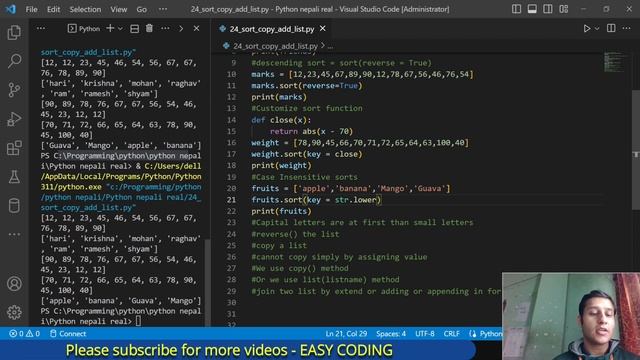This screenshot has width=640, height=360.
Task: Split the terminal panel
Action: coord(134,29)
